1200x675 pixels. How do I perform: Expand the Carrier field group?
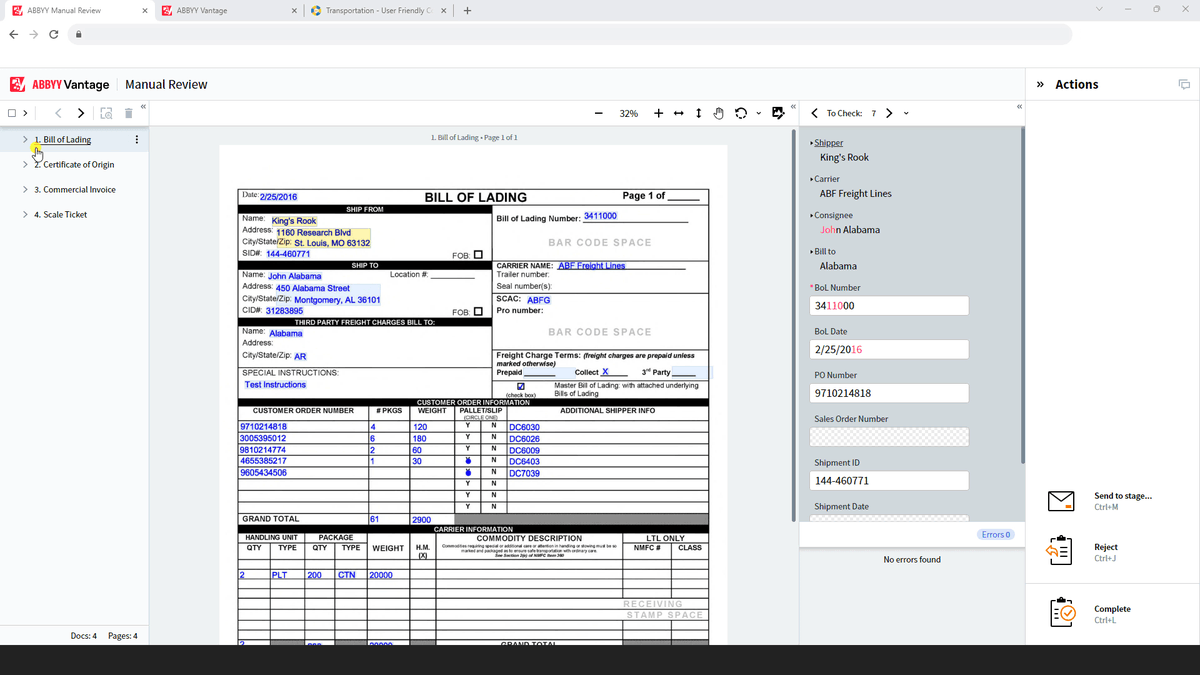tap(811, 179)
